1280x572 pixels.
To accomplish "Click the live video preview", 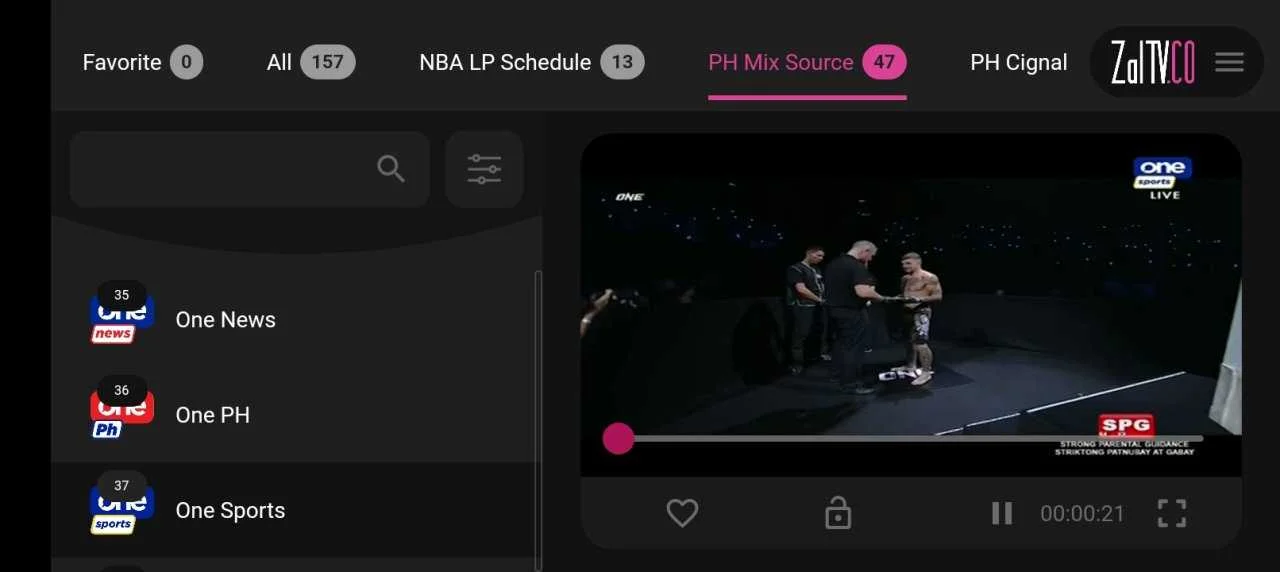I will point(911,305).
